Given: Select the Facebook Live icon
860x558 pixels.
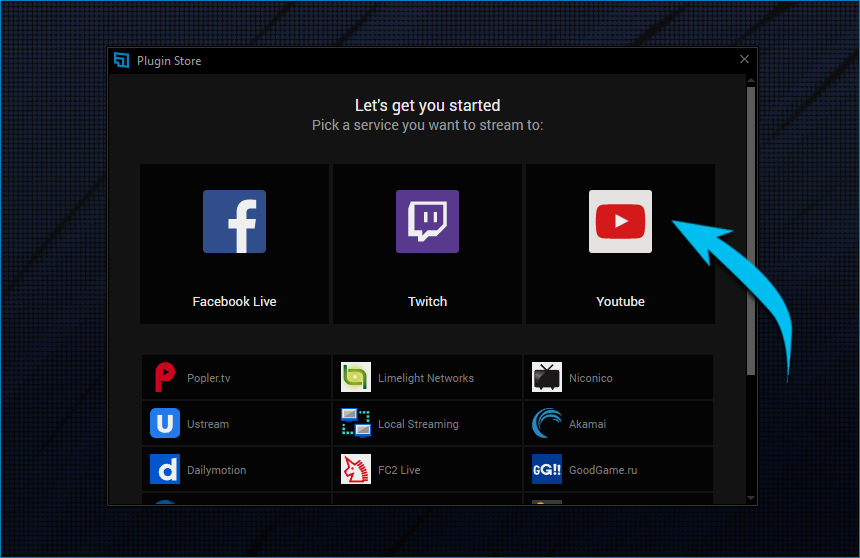Looking at the screenshot, I should coord(234,221).
